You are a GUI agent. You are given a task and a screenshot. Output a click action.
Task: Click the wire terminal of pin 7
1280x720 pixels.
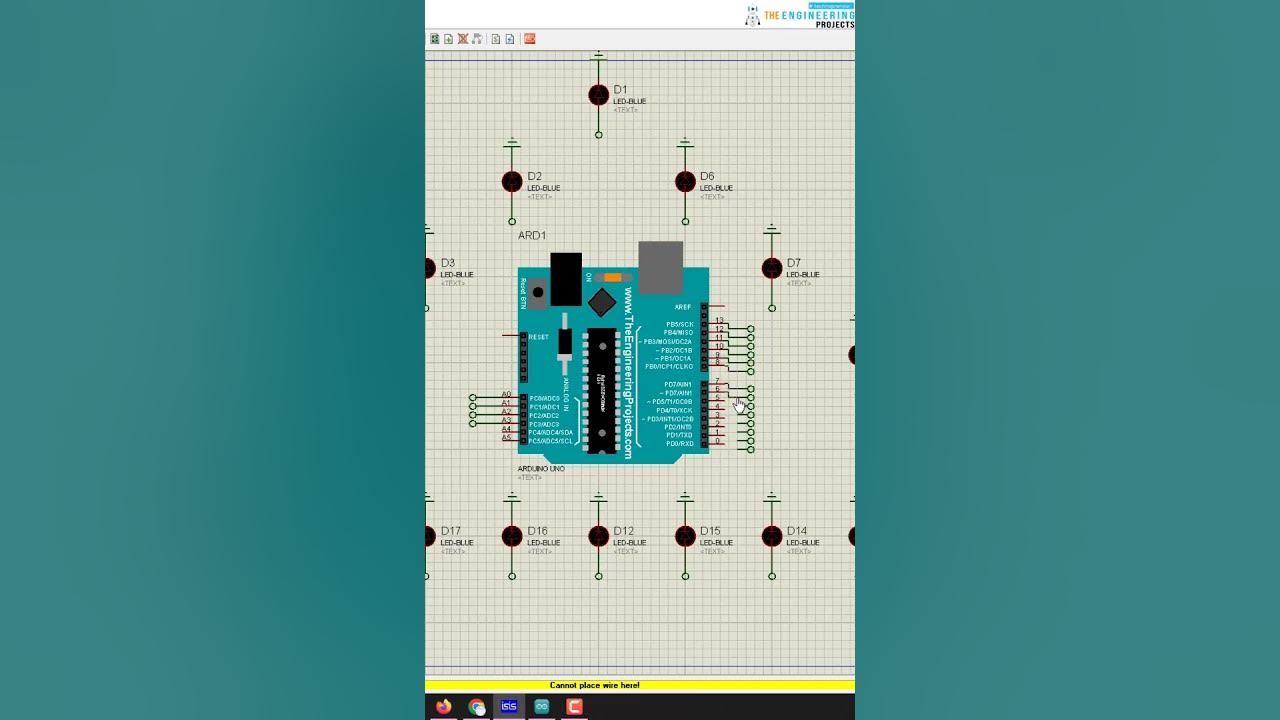pyautogui.click(x=750, y=389)
